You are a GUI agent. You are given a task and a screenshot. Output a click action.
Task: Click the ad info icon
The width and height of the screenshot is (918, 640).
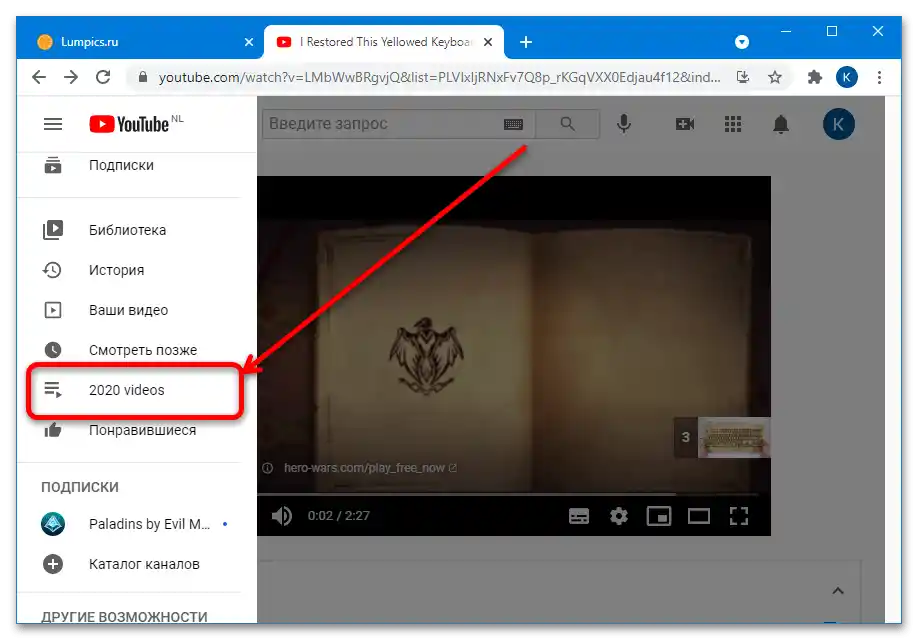pyautogui.click(x=268, y=468)
